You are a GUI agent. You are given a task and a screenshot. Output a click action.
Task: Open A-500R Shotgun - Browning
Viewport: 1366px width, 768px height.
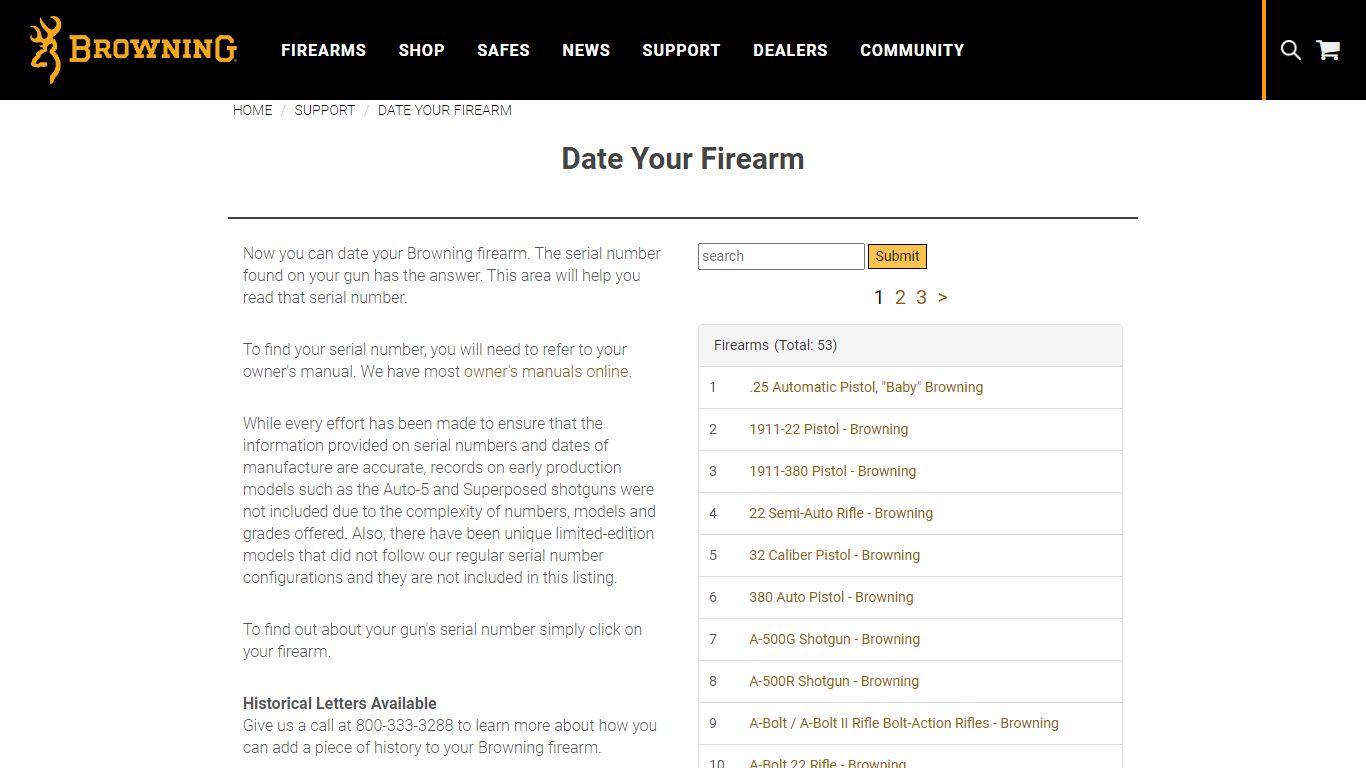834,681
